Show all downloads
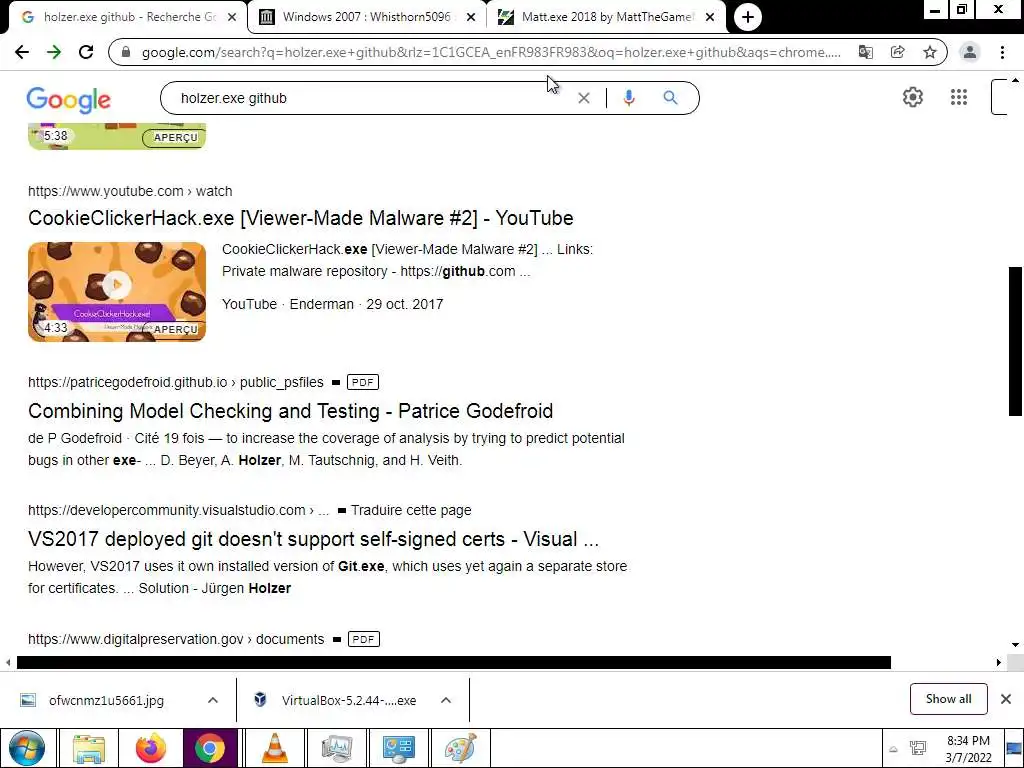Image resolution: width=1024 pixels, height=768 pixels. click(x=948, y=699)
